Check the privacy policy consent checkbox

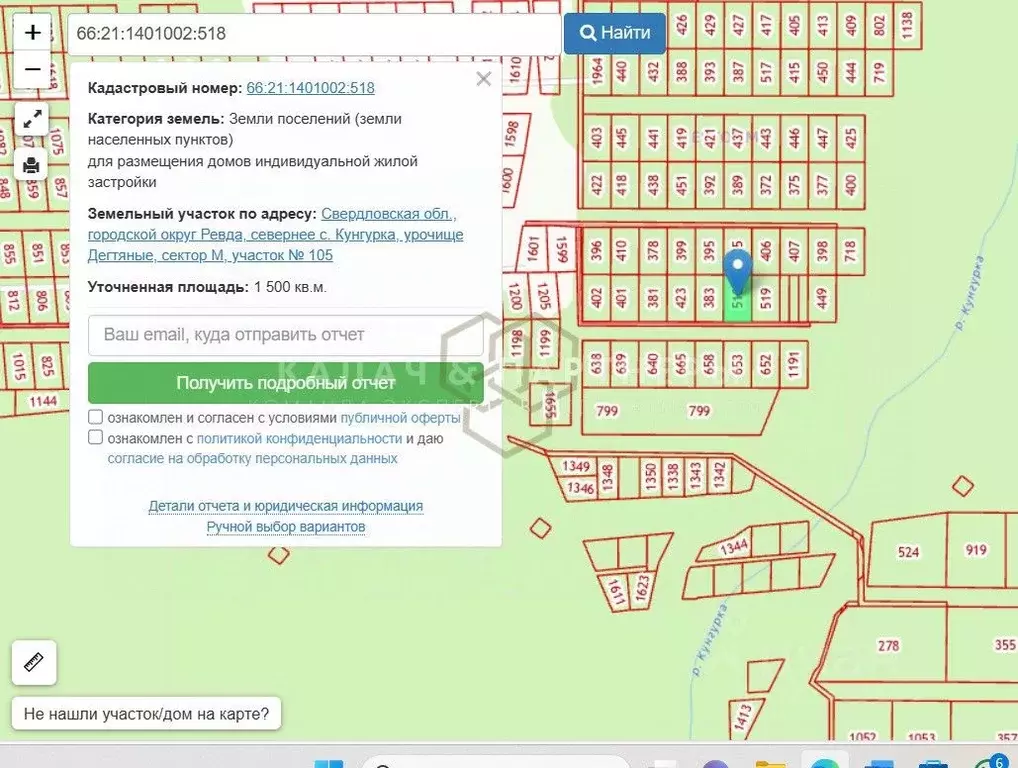coord(95,438)
